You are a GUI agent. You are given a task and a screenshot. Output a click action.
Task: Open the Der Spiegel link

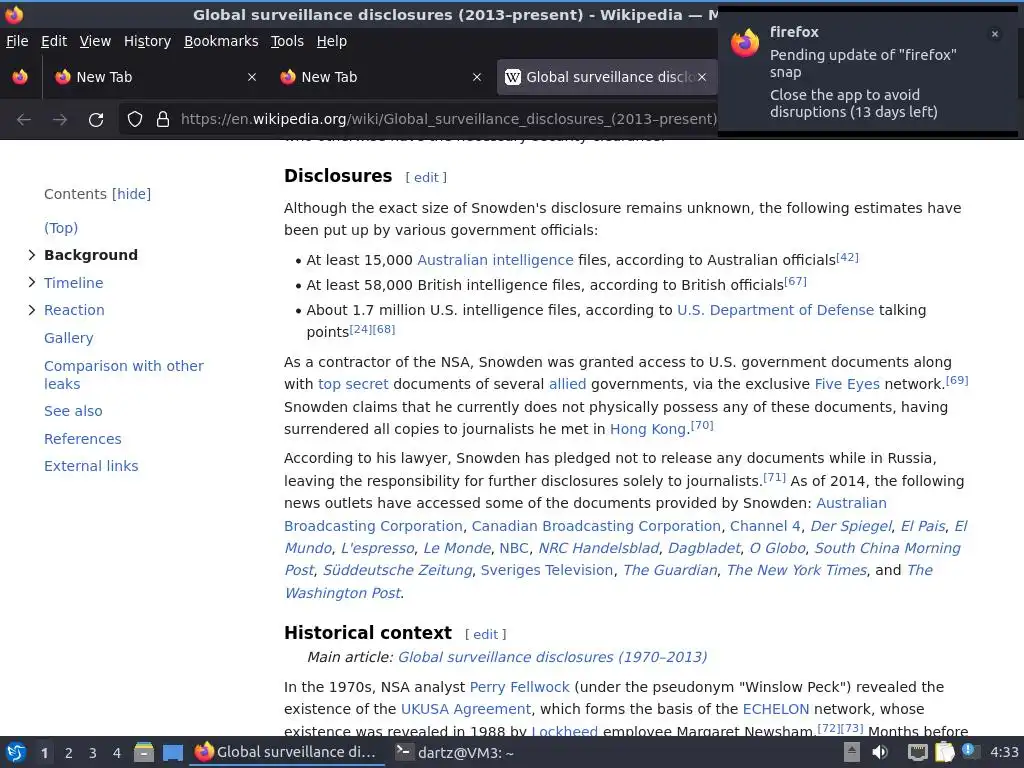coord(851,526)
